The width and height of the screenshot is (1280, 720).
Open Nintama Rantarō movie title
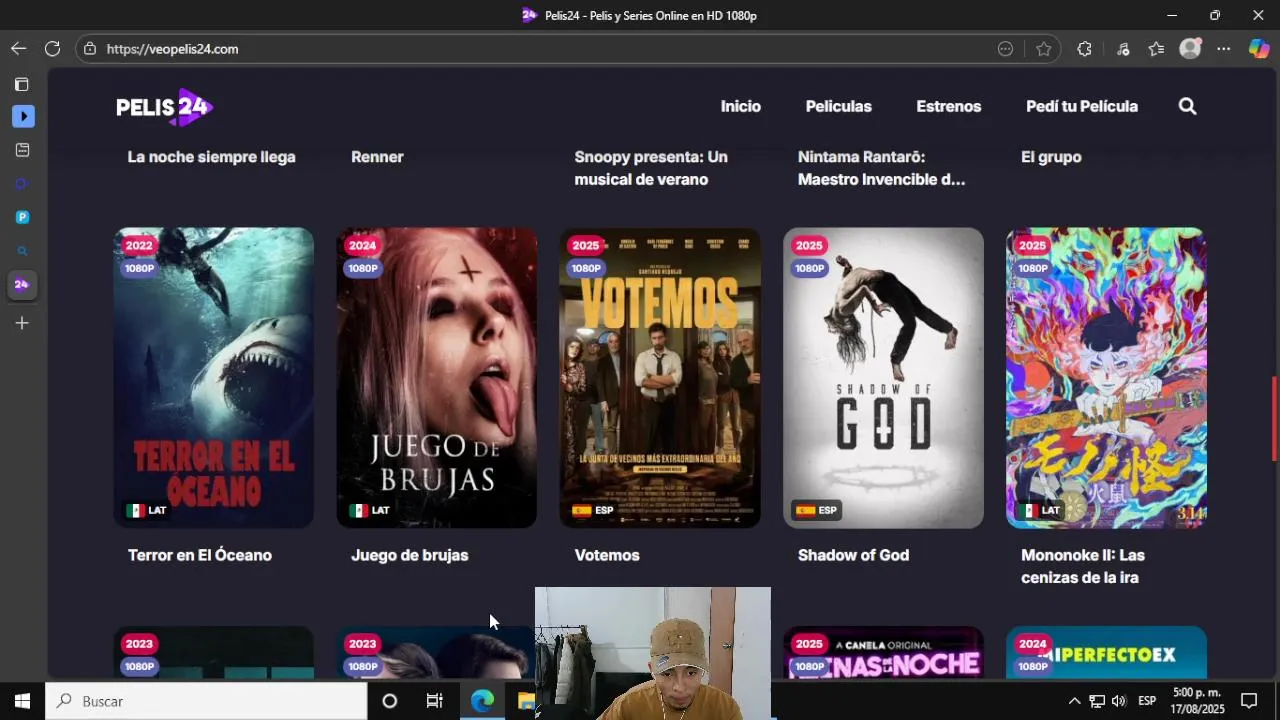(882, 168)
